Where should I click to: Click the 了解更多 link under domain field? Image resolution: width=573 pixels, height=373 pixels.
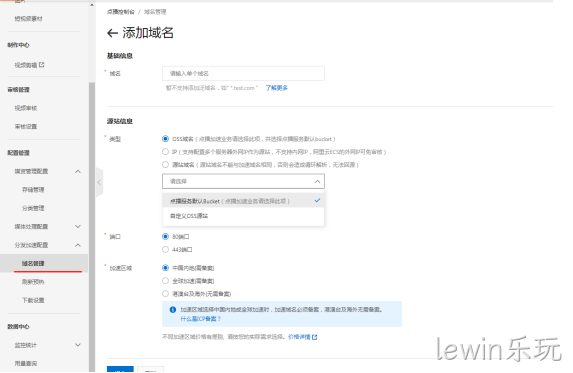(277, 88)
